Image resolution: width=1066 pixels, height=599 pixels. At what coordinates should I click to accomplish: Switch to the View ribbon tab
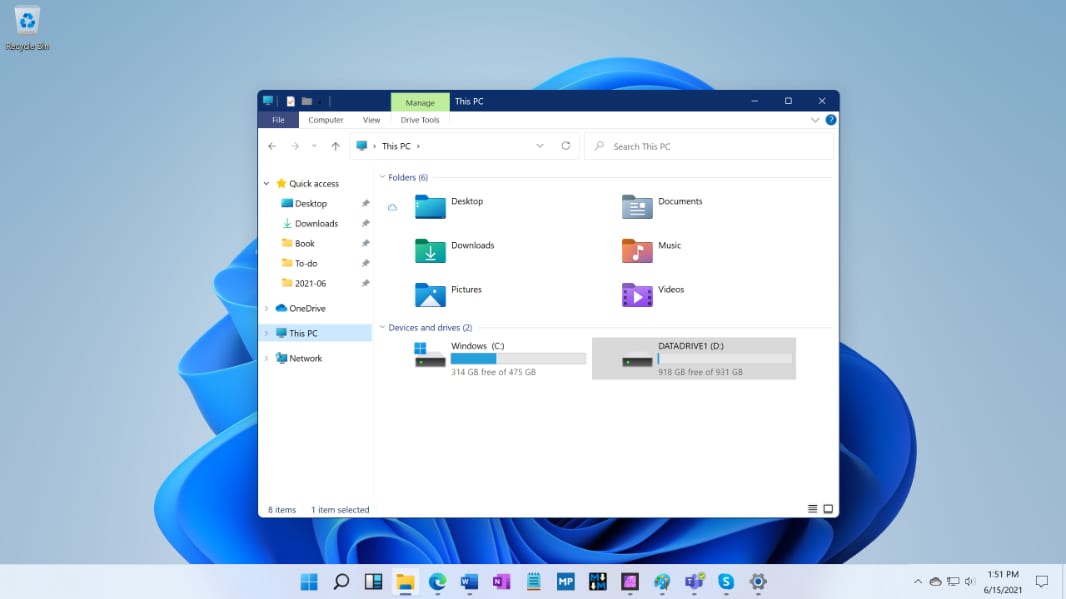[x=371, y=119]
